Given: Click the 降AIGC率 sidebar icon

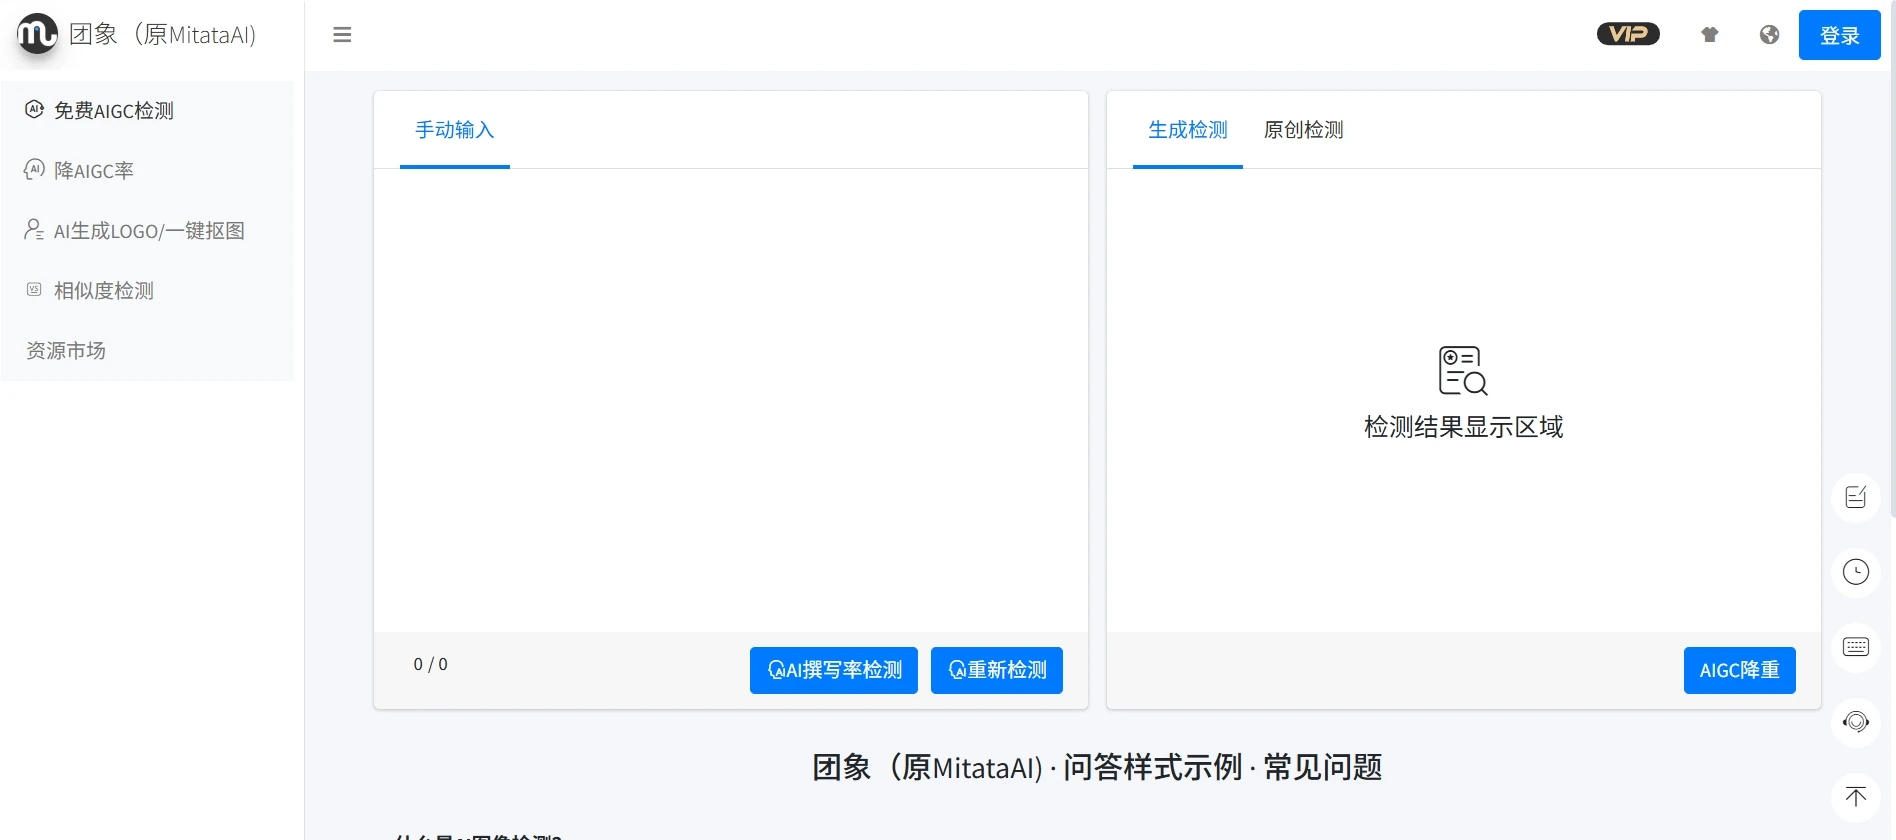Looking at the screenshot, I should coord(34,169).
